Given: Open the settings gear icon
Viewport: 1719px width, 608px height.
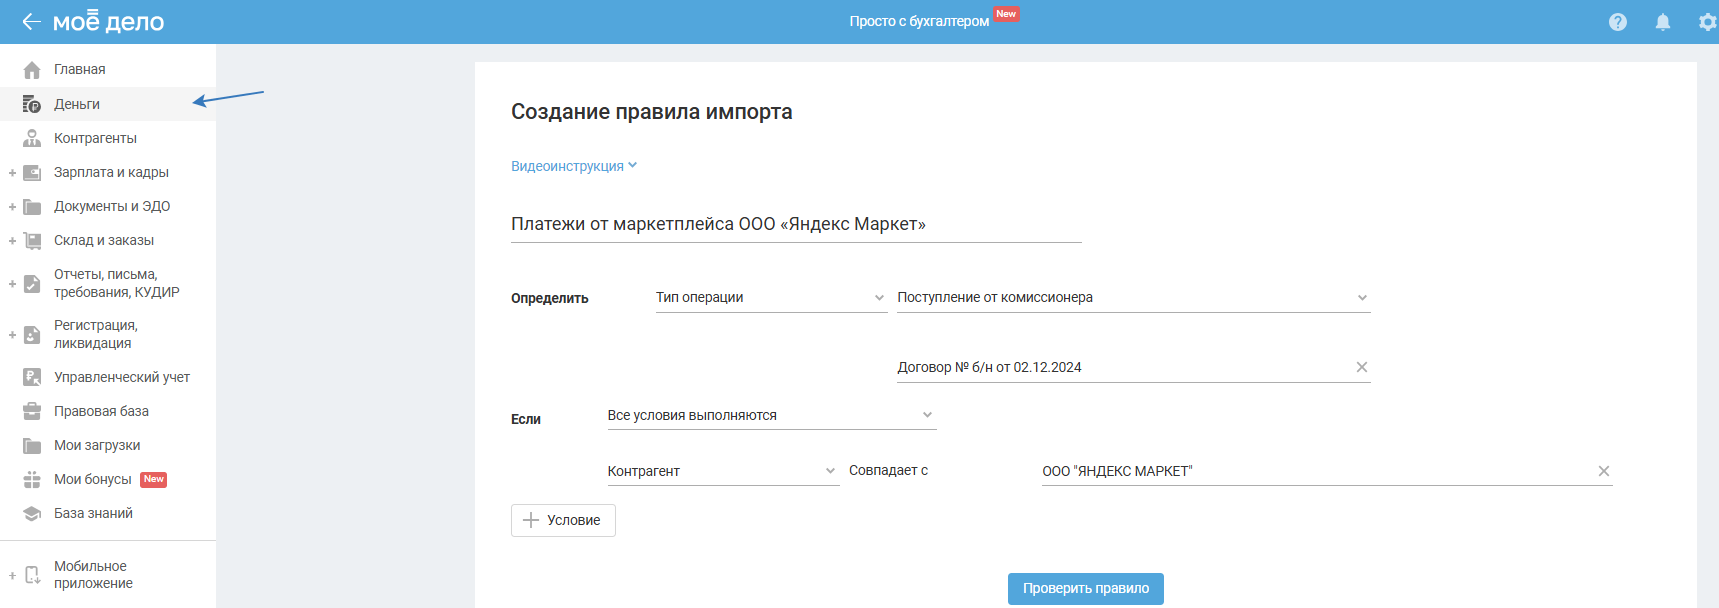Looking at the screenshot, I should click(1708, 22).
